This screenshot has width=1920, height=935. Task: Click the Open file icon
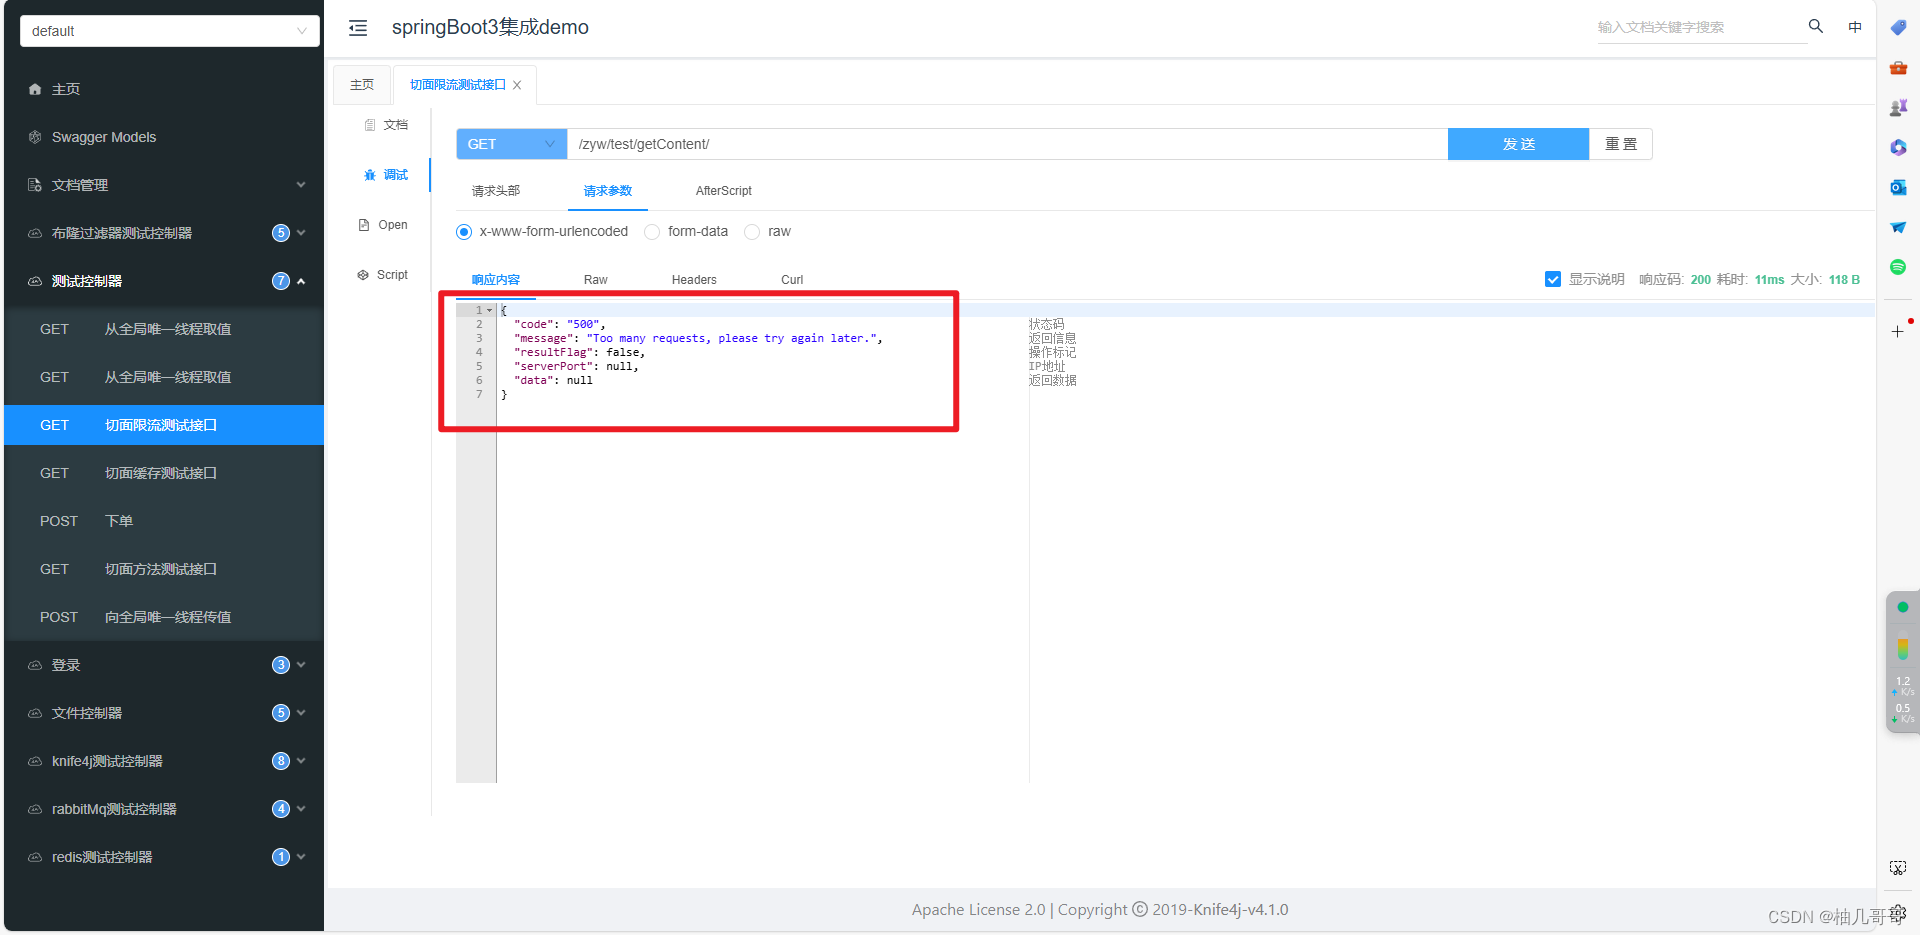pyautogui.click(x=364, y=225)
